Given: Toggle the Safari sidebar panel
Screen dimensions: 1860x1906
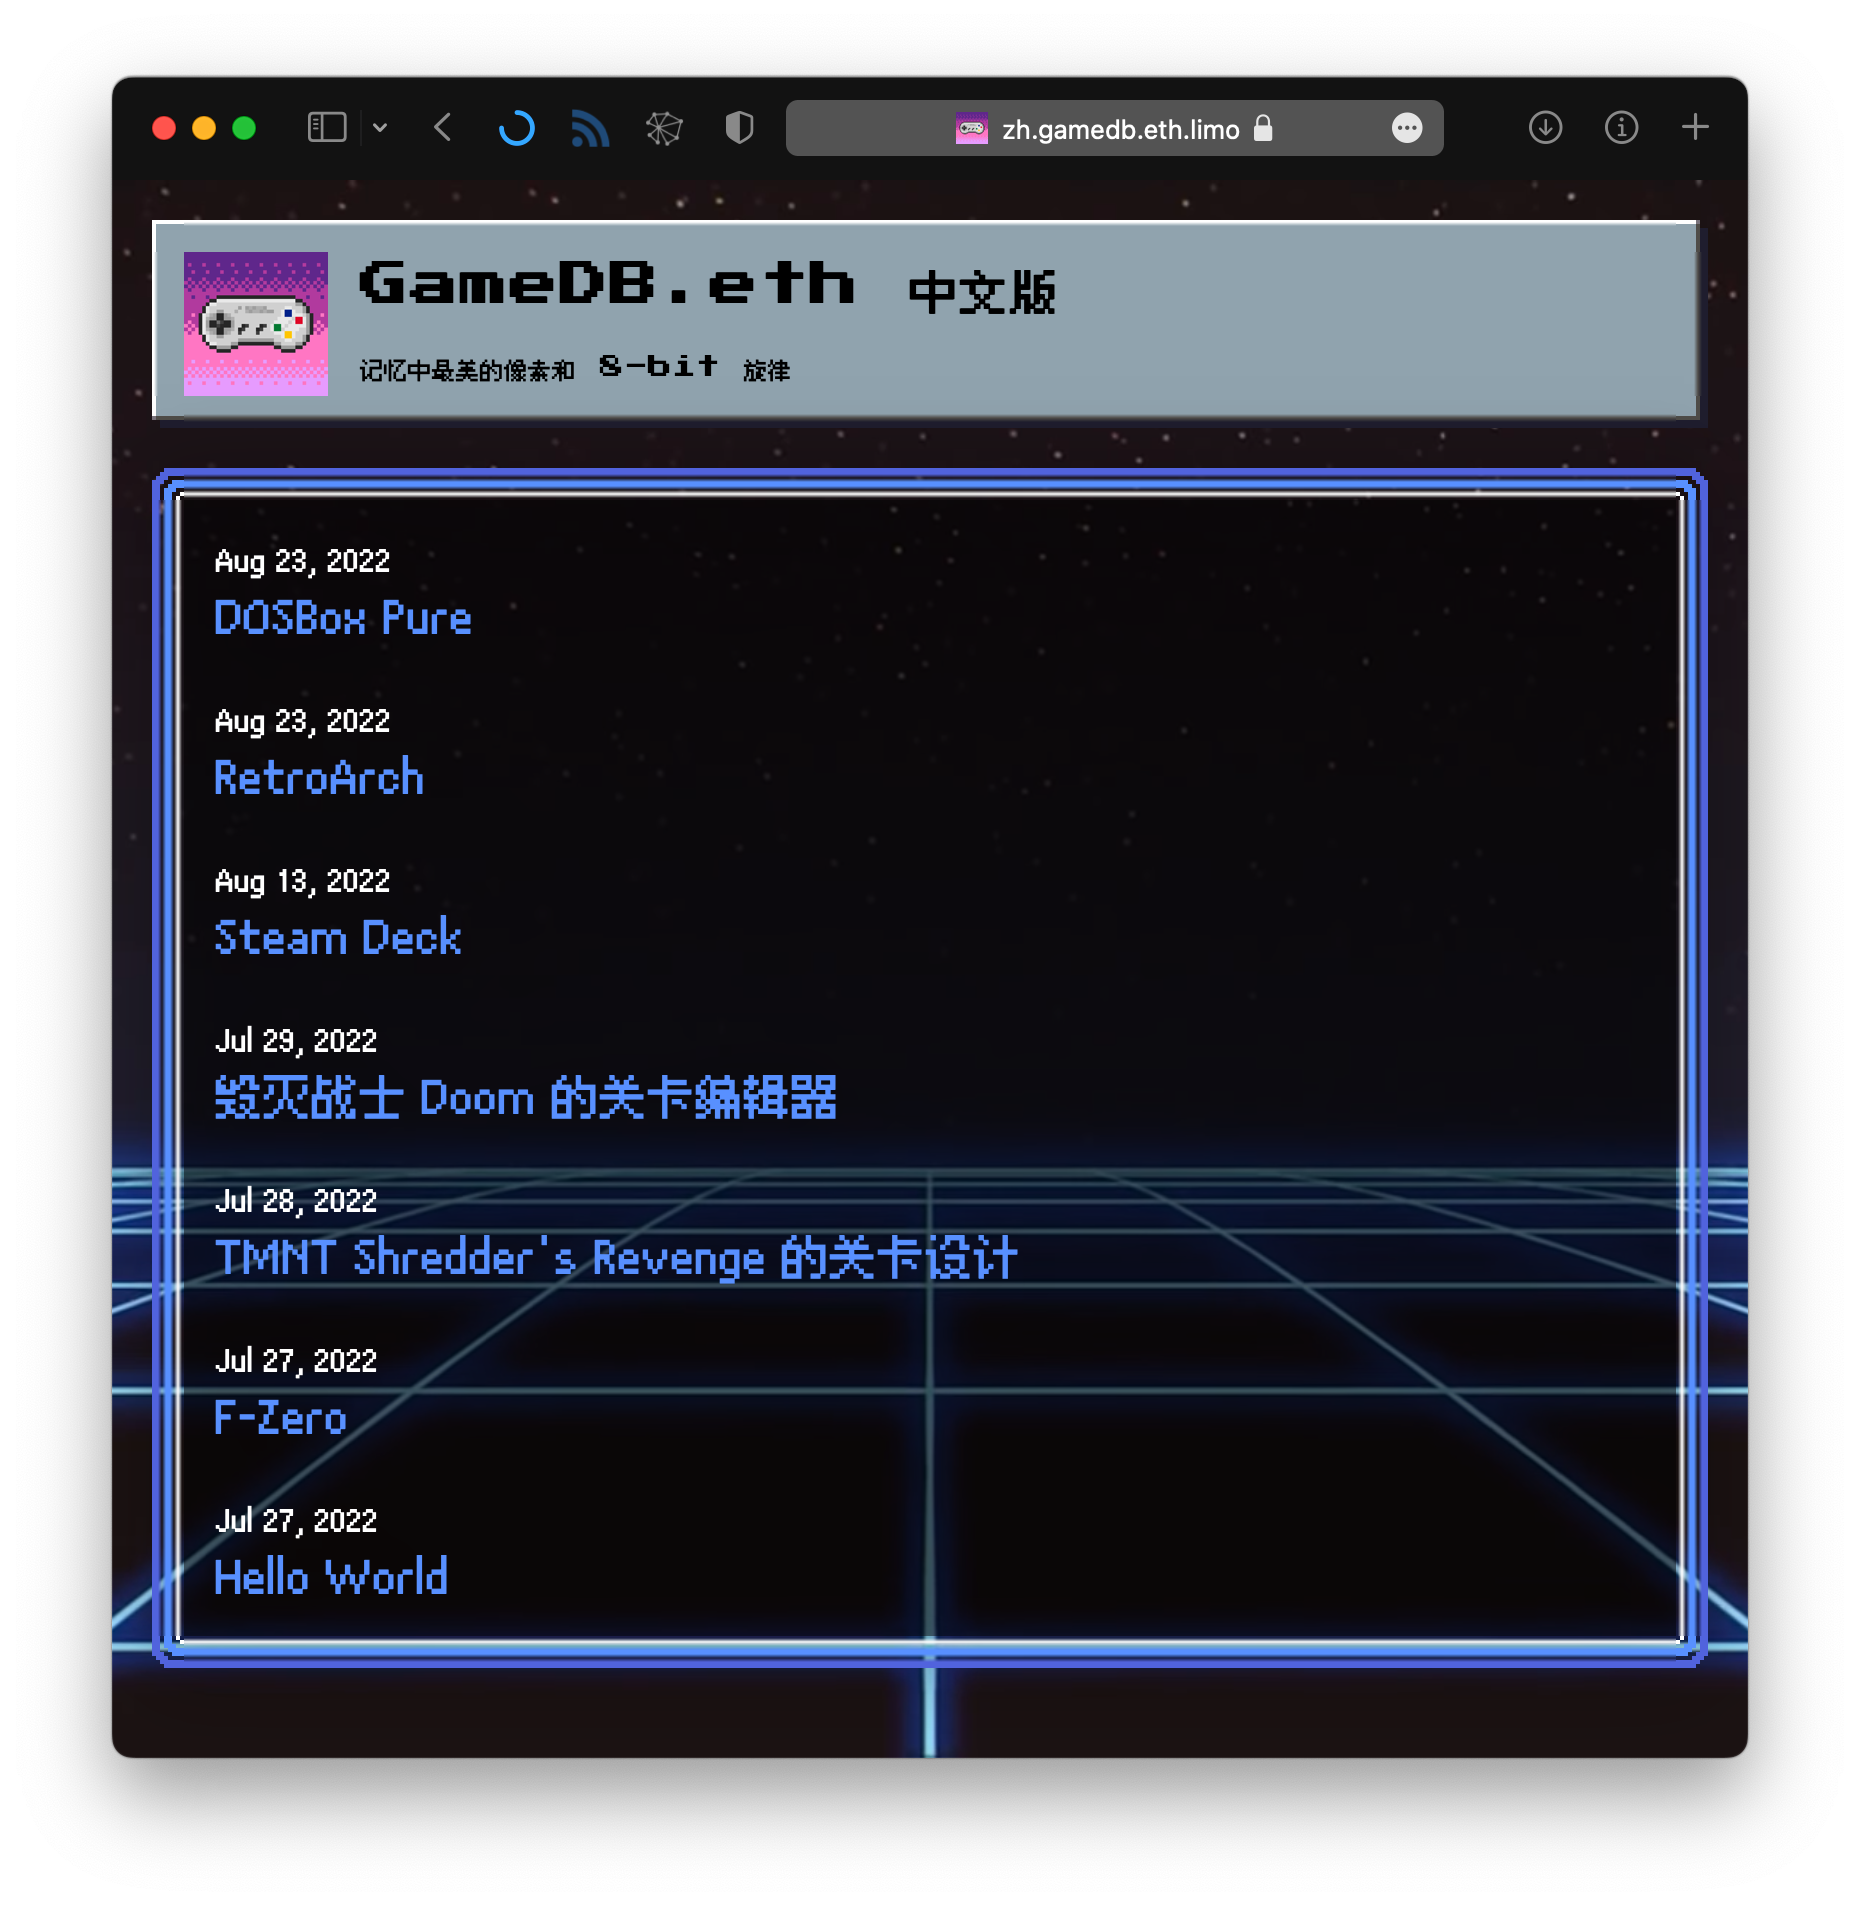Looking at the screenshot, I should [327, 128].
